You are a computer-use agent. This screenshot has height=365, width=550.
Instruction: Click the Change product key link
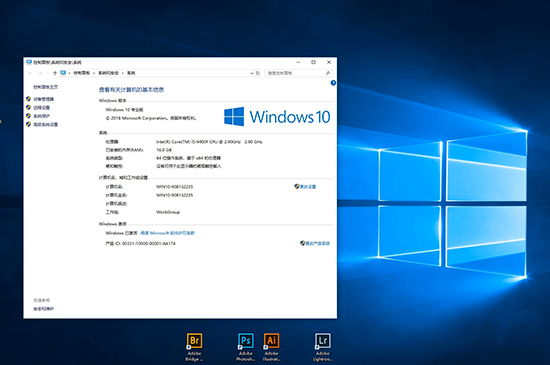point(315,243)
